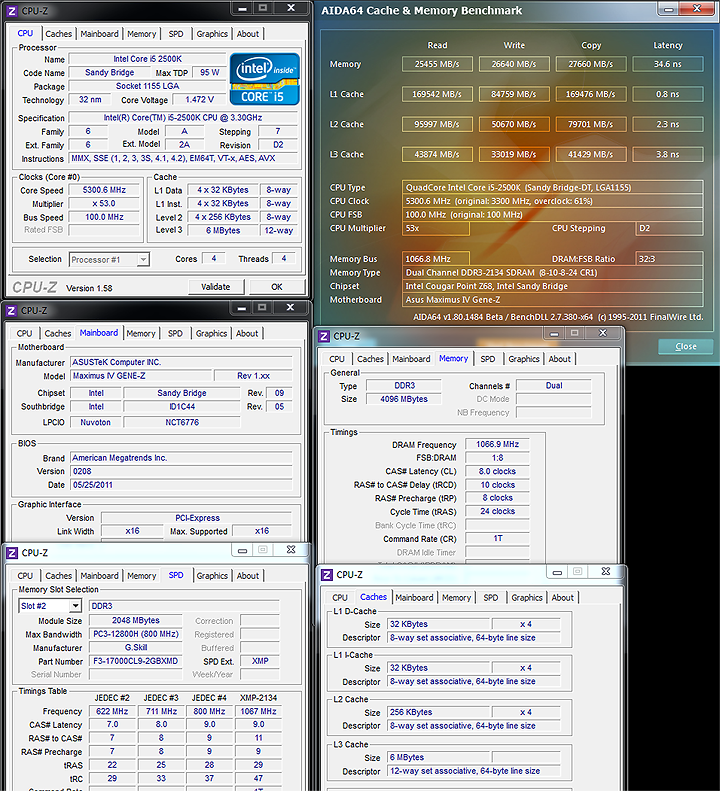
Task: Open SPD tab in top CPU-Z window
Action: click(x=176, y=34)
